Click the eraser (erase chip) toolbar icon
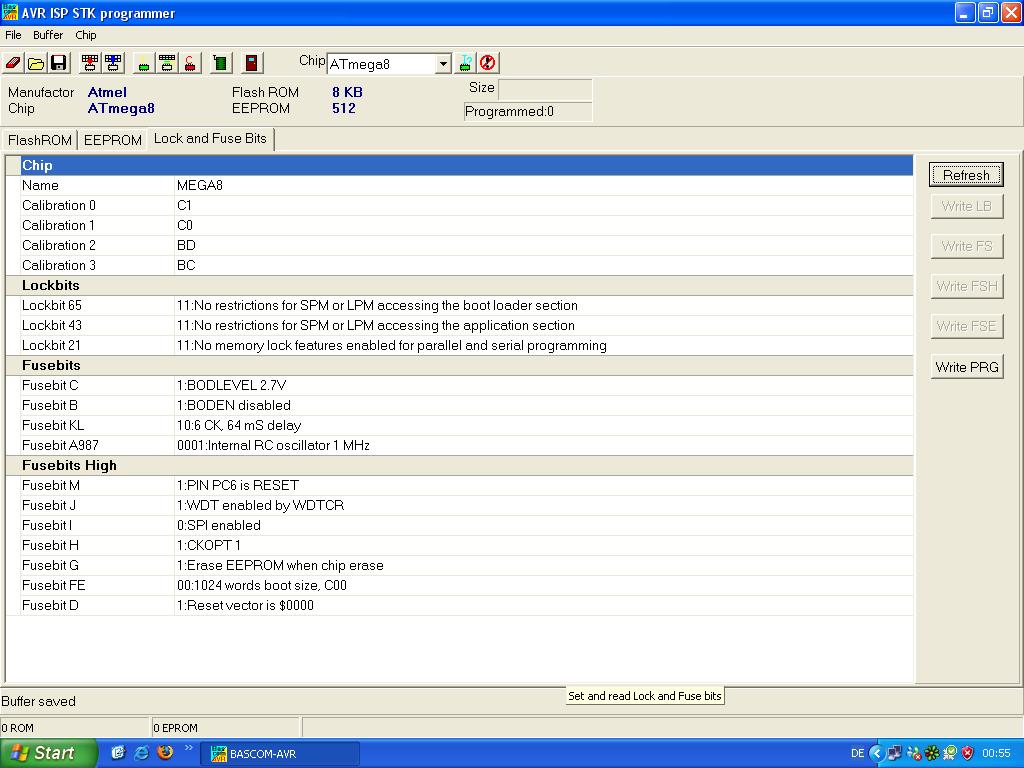The height and width of the screenshot is (768, 1024). coord(13,63)
